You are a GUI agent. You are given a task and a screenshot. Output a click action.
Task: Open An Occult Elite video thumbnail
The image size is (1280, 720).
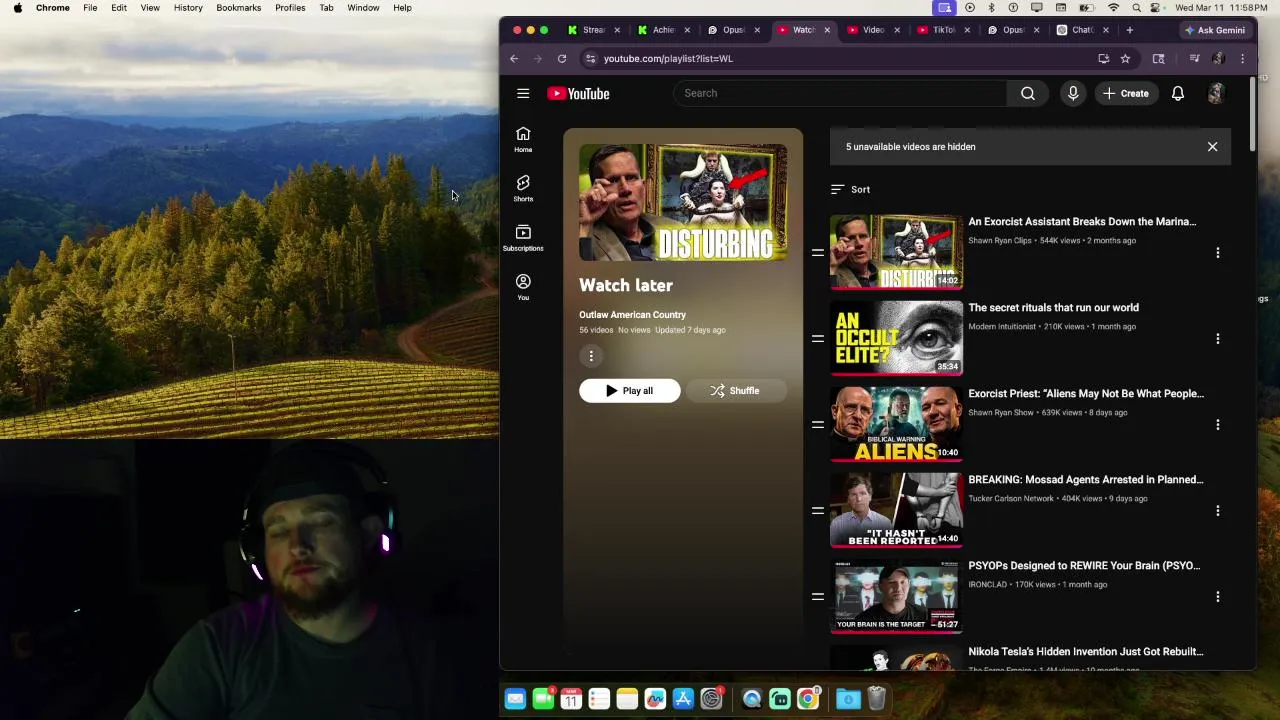[x=896, y=338]
